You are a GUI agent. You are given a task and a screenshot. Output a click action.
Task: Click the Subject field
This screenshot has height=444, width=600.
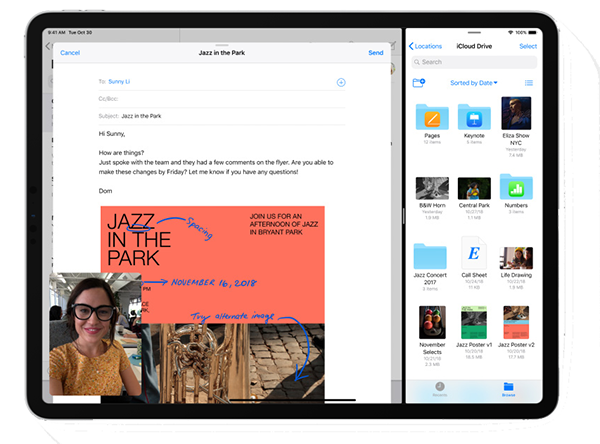(x=222, y=116)
